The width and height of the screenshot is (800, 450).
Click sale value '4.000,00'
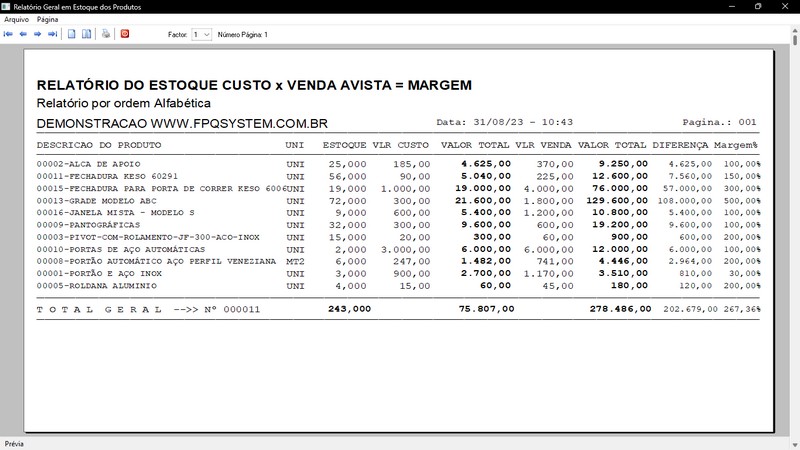pyautogui.click(x=548, y=189)
